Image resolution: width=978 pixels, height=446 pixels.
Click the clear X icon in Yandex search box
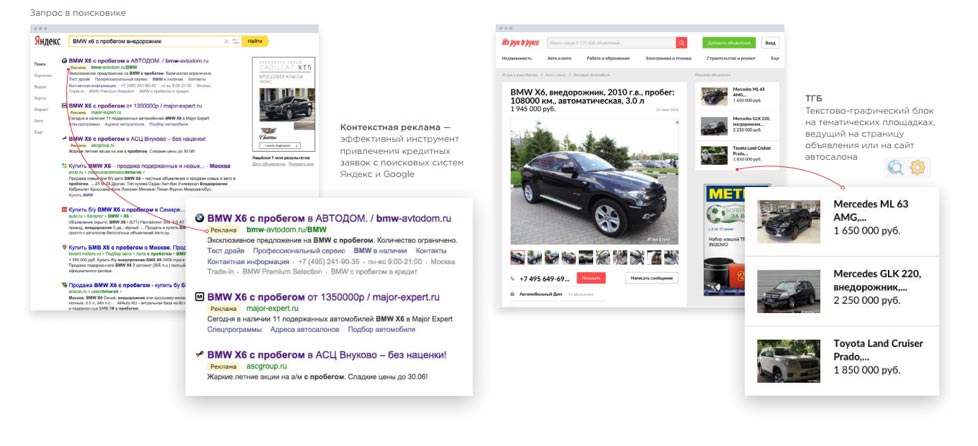pyautogui.click(x=227, y=42)
